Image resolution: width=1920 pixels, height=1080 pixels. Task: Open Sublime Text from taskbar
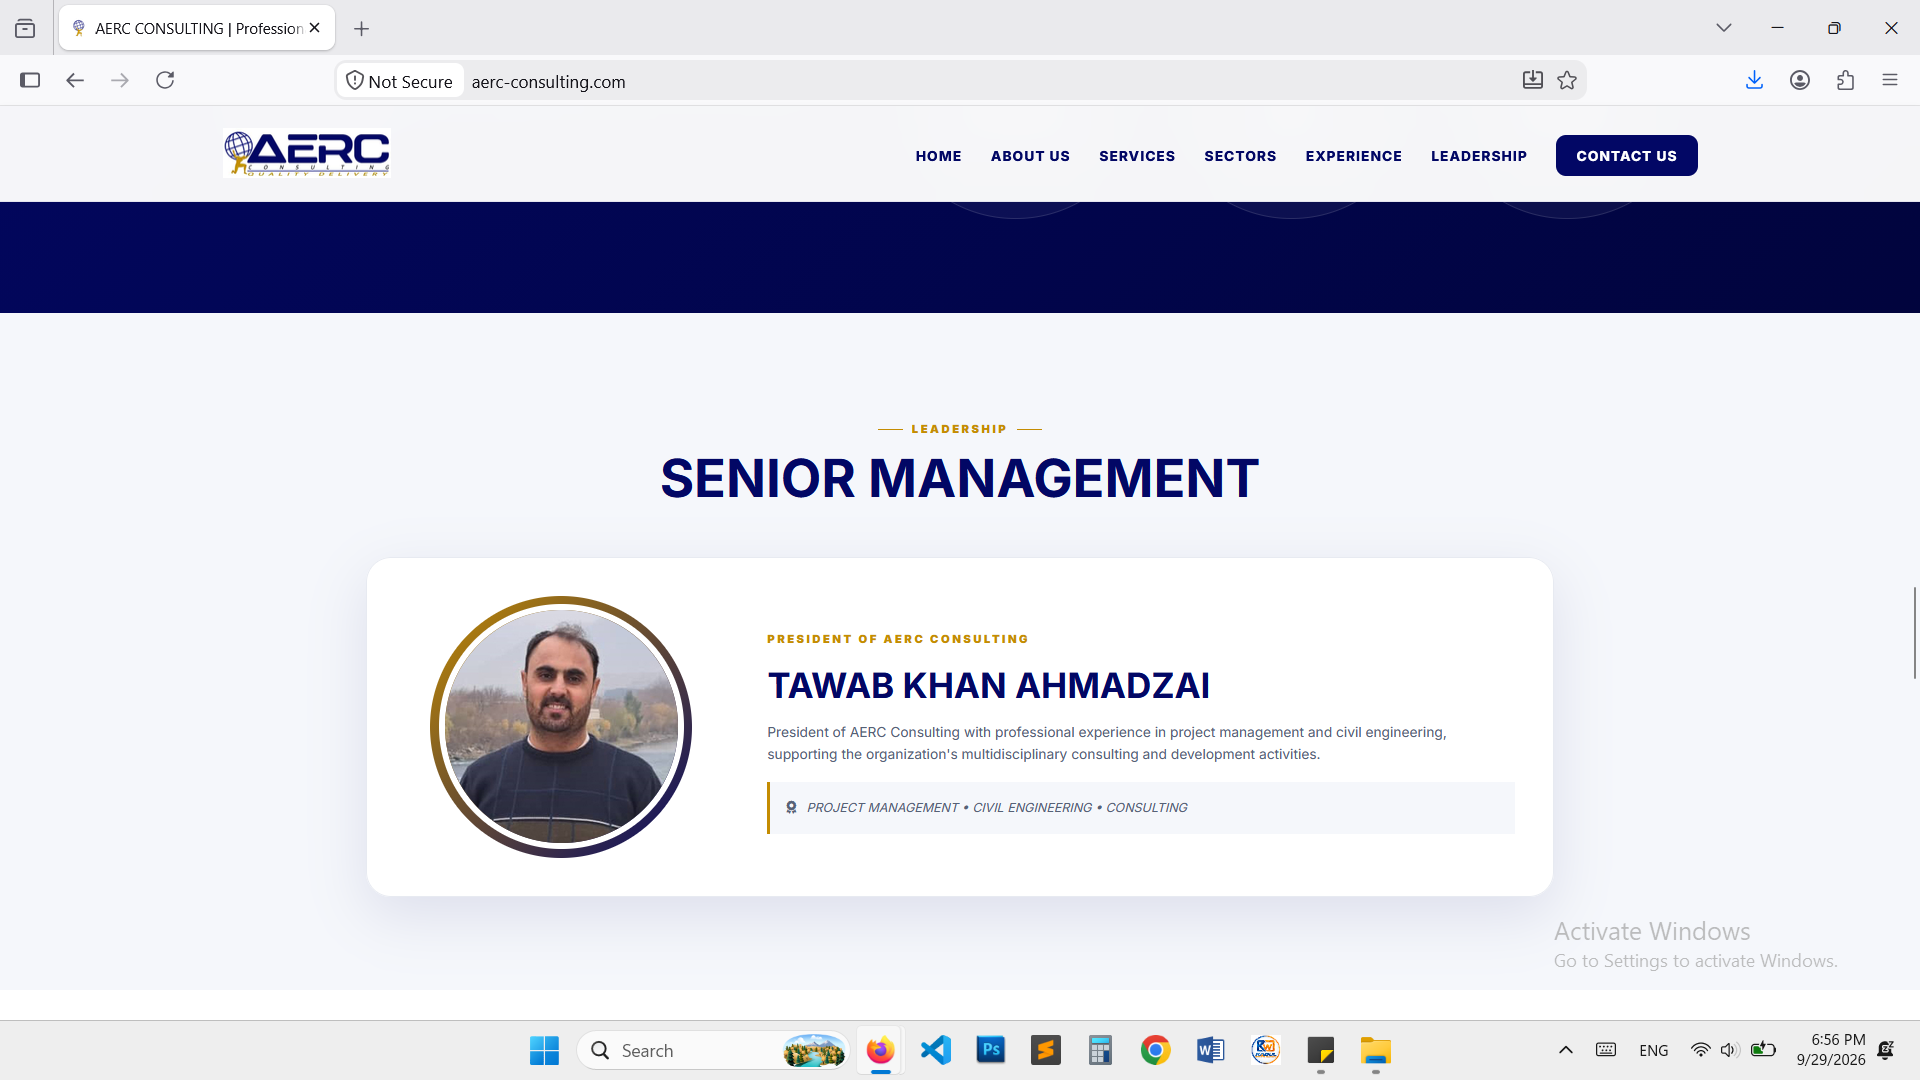[1045, 1051]
